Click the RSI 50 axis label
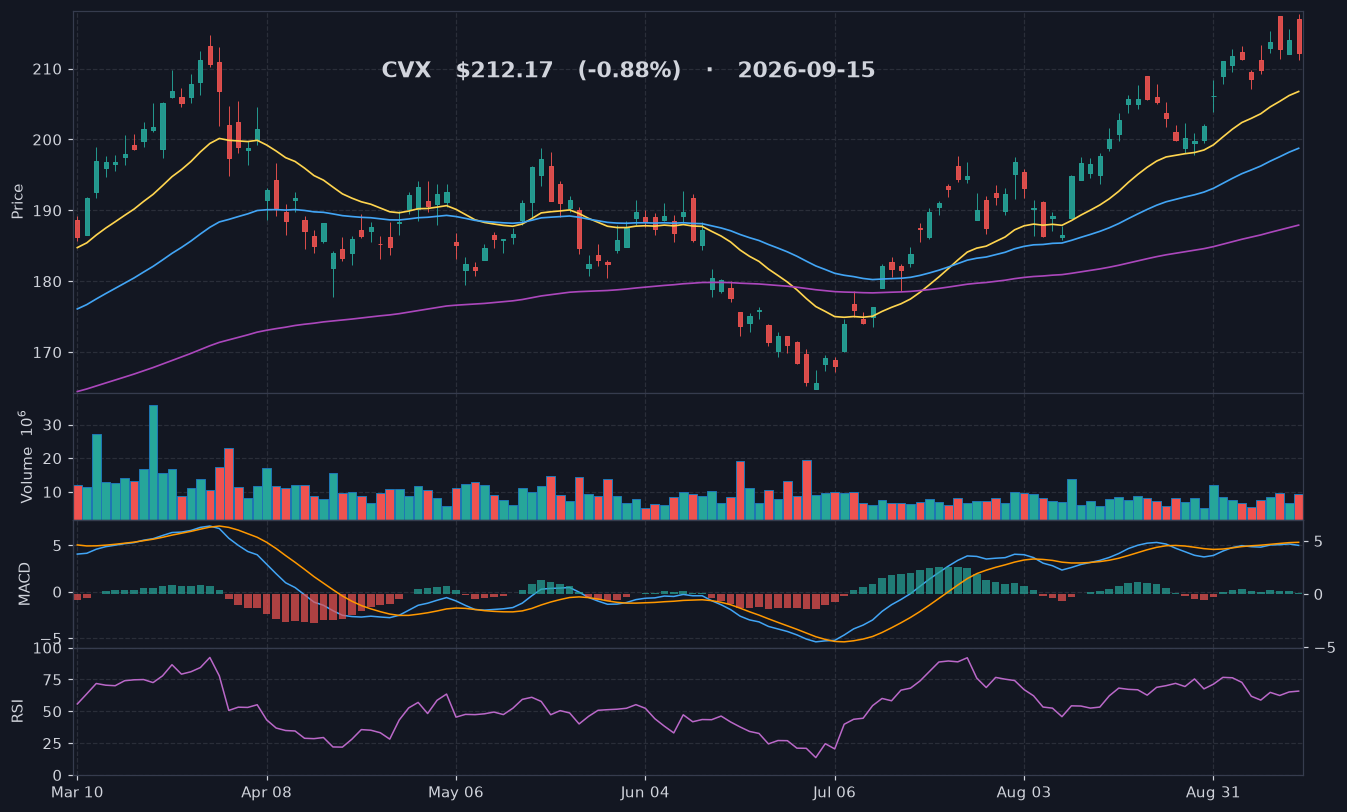 54,712
